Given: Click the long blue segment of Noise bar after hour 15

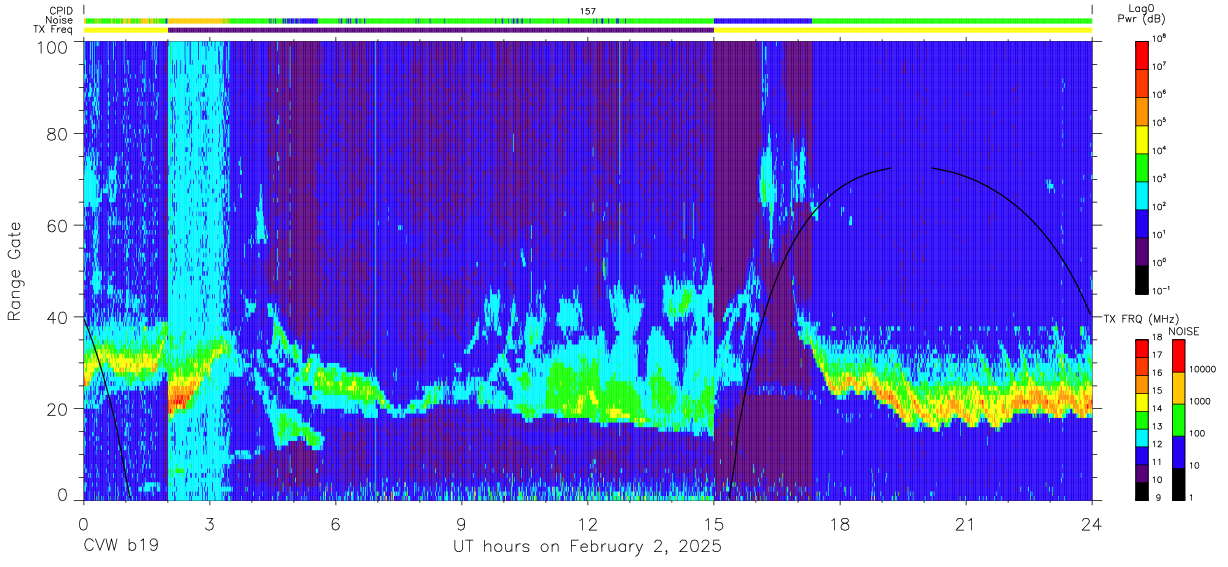Looking at the screenshot, I should click(763, 20).
